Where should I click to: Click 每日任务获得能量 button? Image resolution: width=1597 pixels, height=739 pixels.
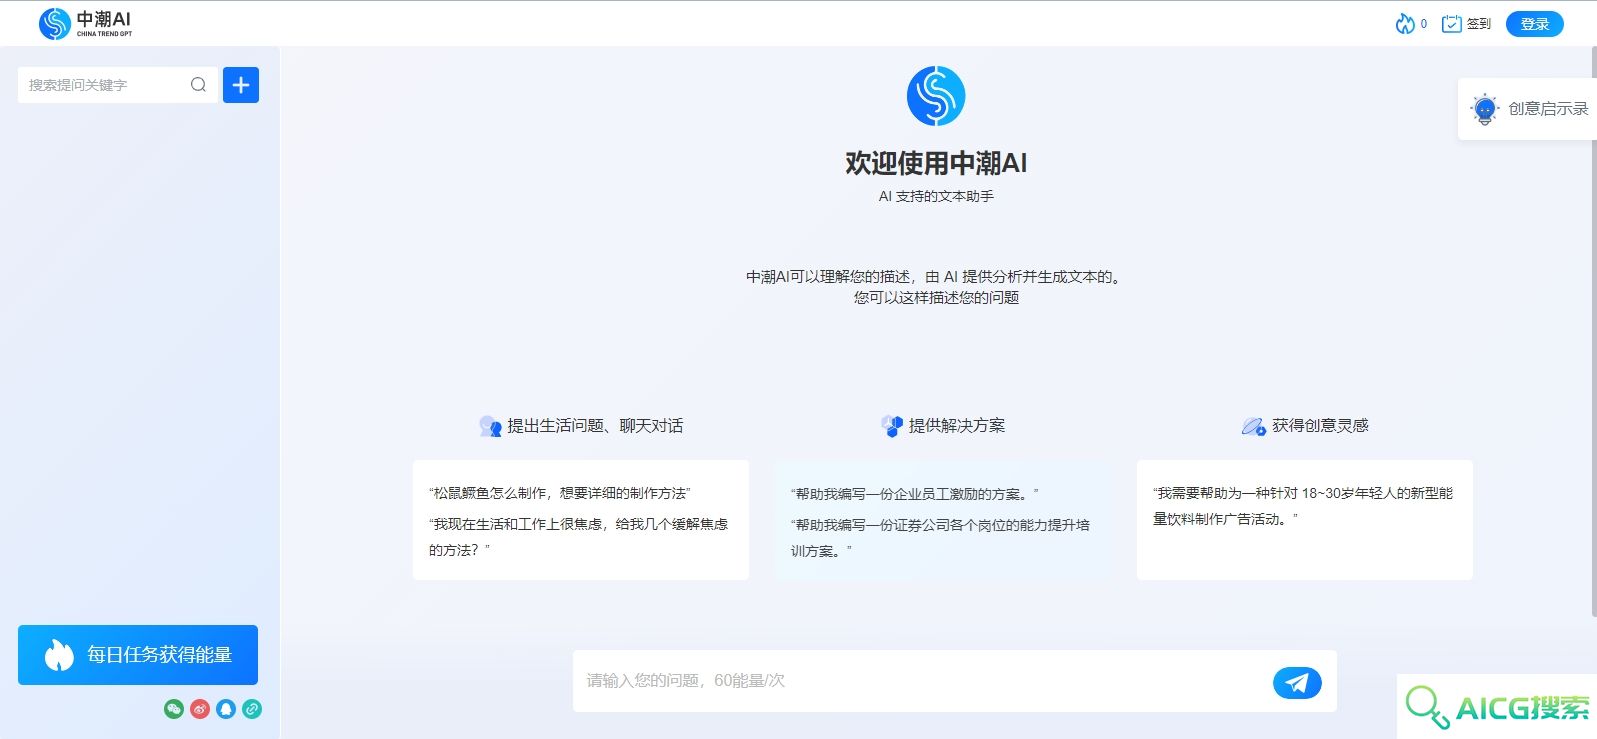138,655
